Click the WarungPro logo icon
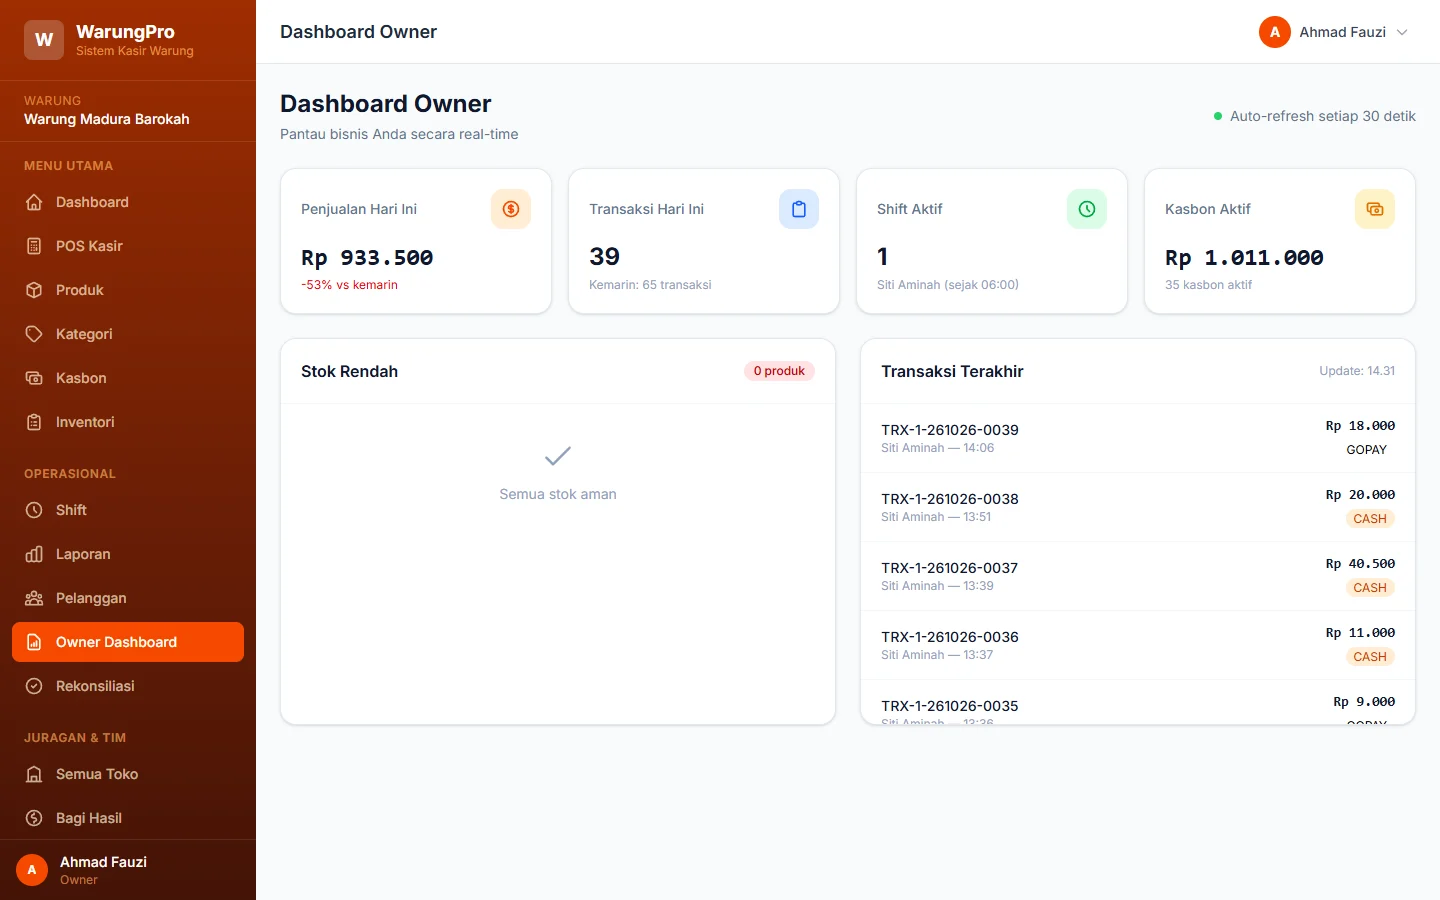This screenshot has height=900, width=1440. (44, 40)
